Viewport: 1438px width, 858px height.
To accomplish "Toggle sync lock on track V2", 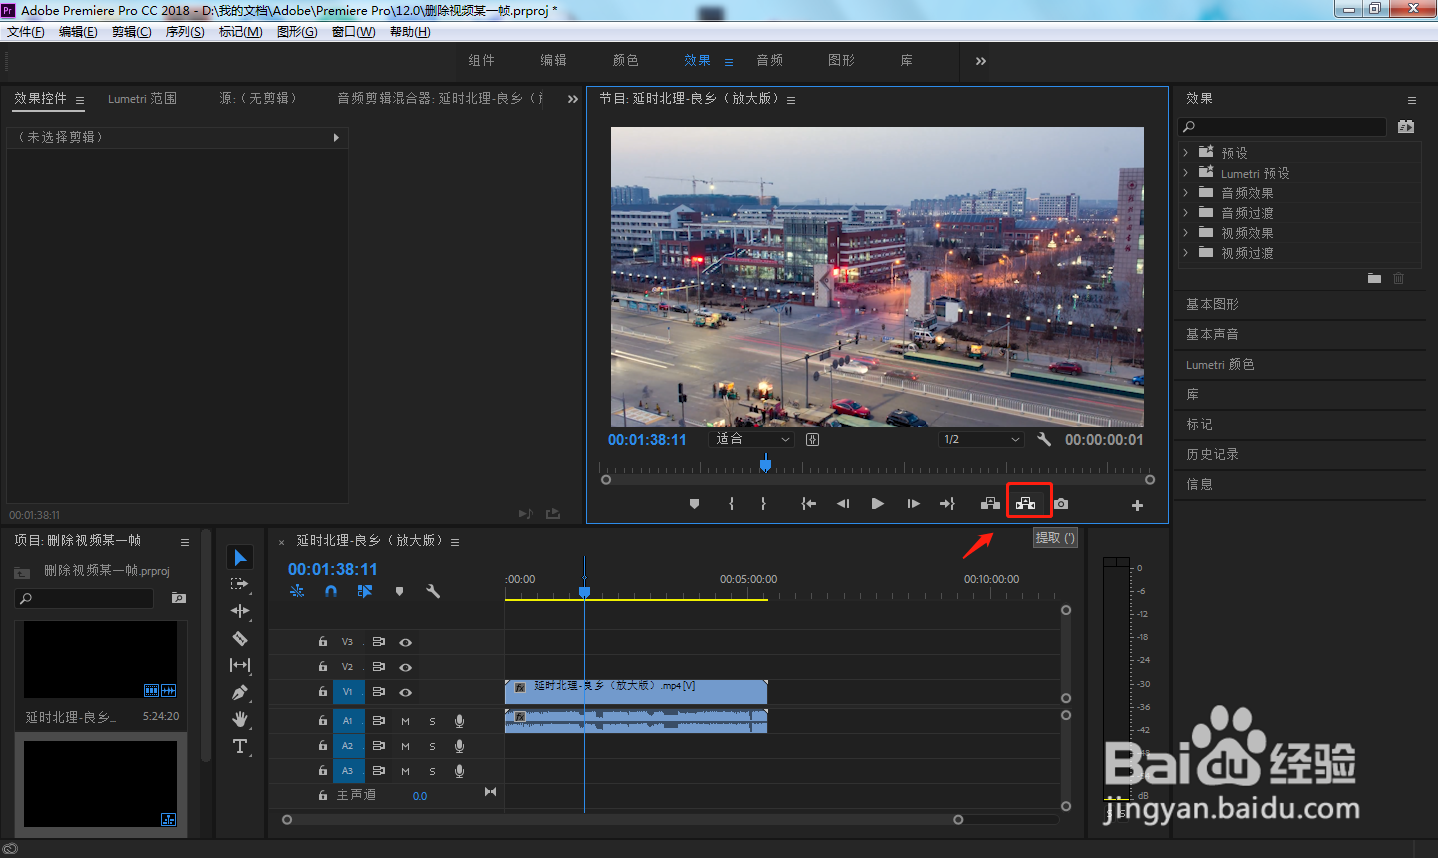I will (378, 667).
